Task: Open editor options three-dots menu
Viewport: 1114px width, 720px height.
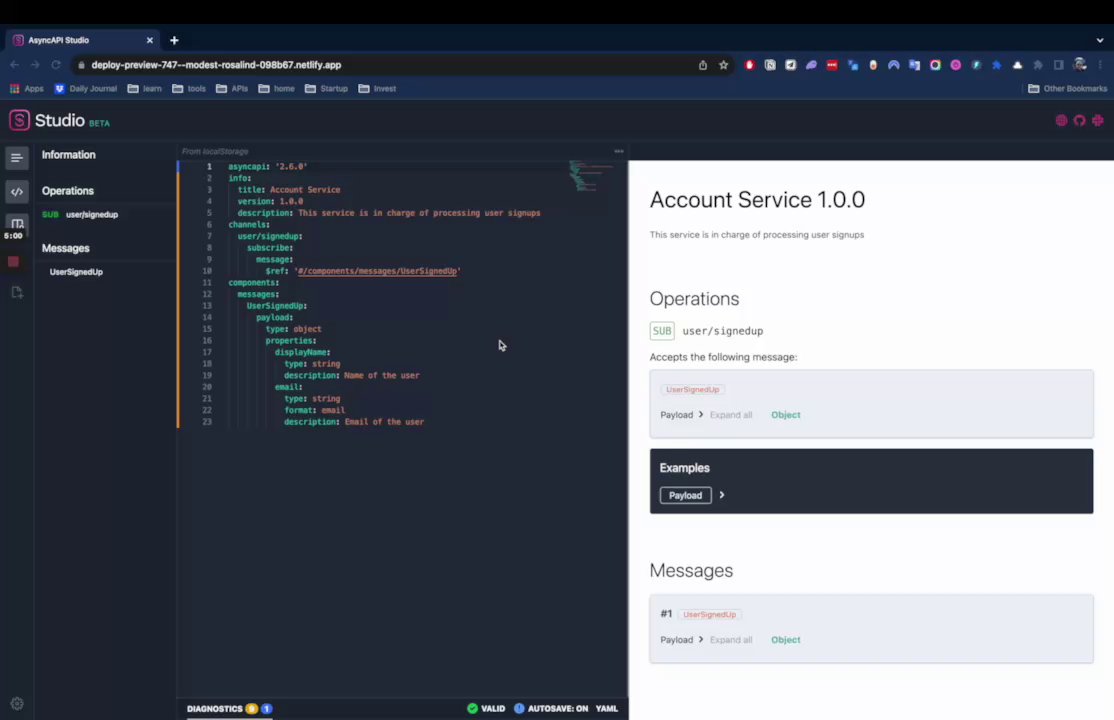Action: pos(619,151)
